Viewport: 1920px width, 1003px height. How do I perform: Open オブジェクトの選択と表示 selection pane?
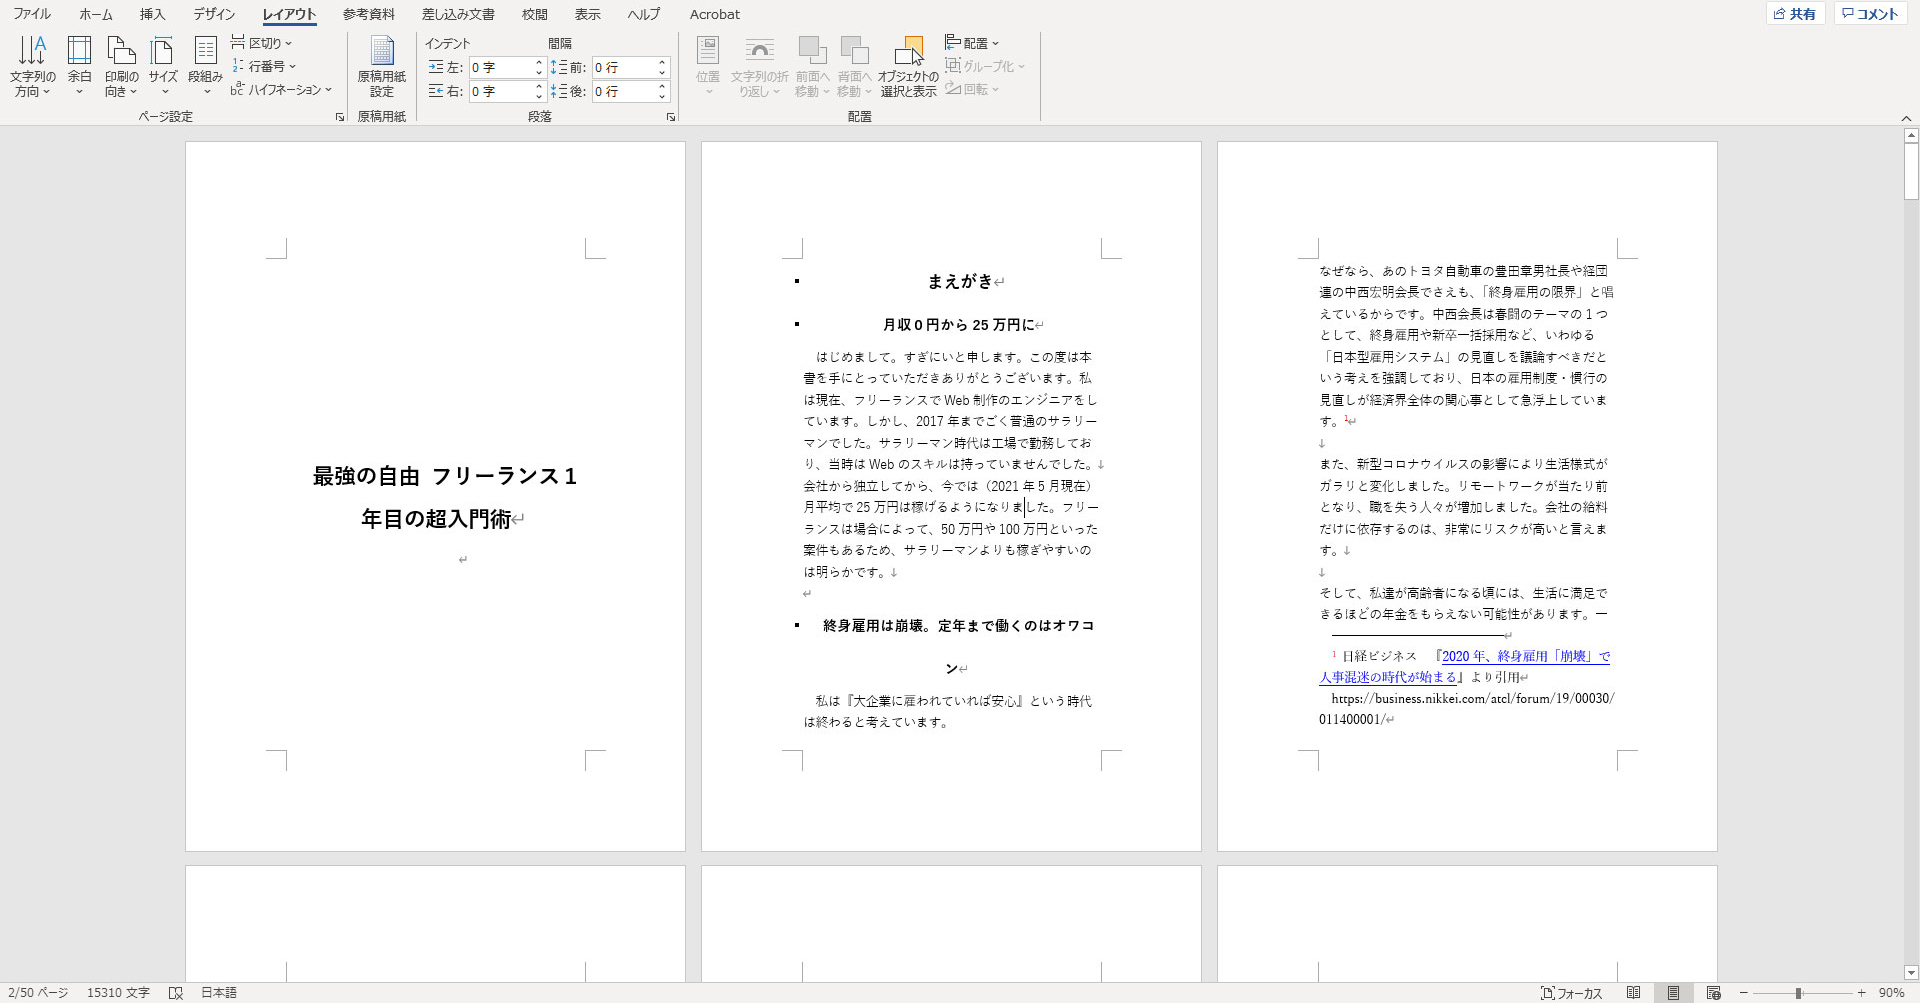point(908,66)
